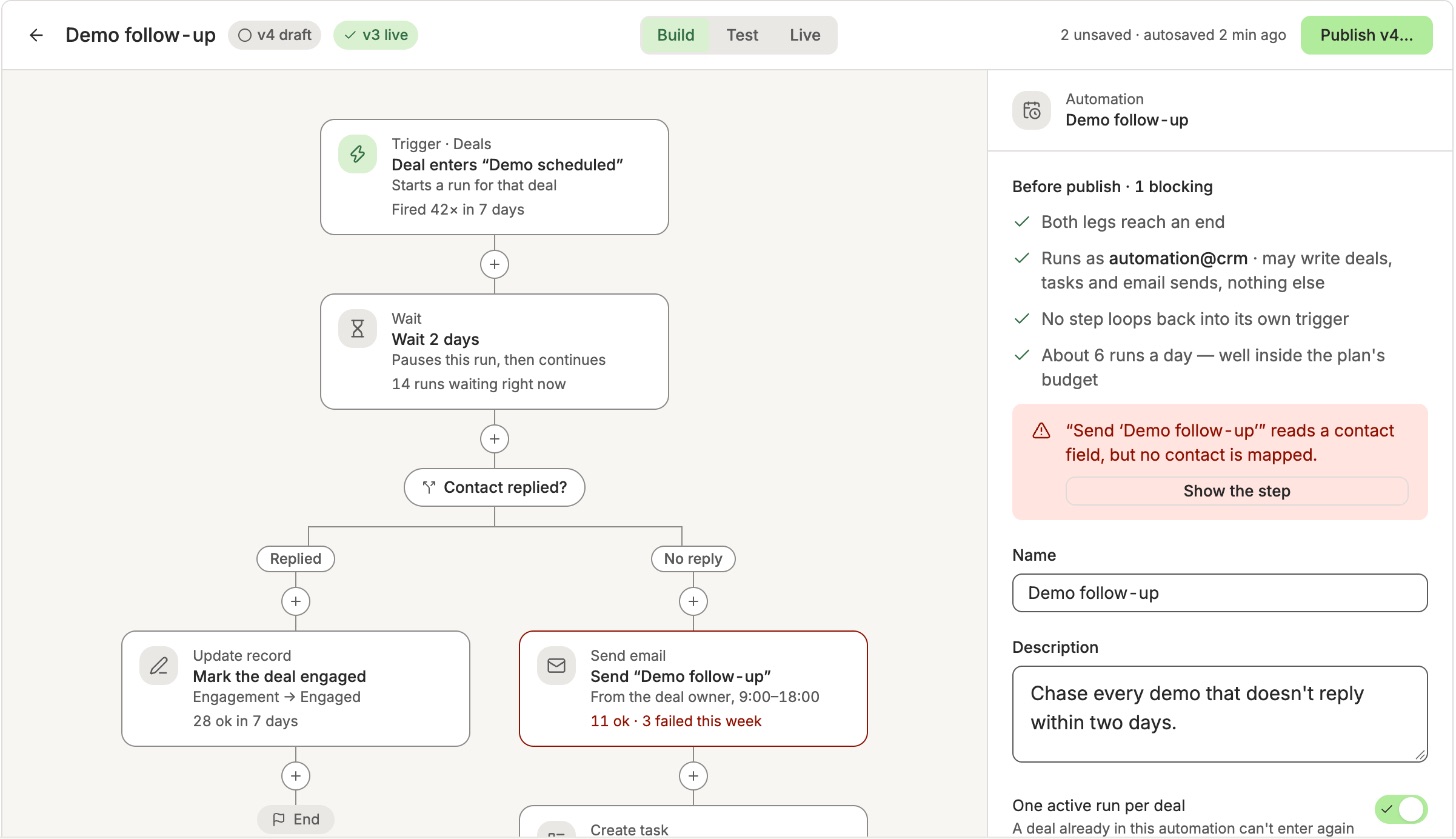Click the automation calendar icon in side panel
Screen dimensions: 1456x839
[x=1032, y=110]
